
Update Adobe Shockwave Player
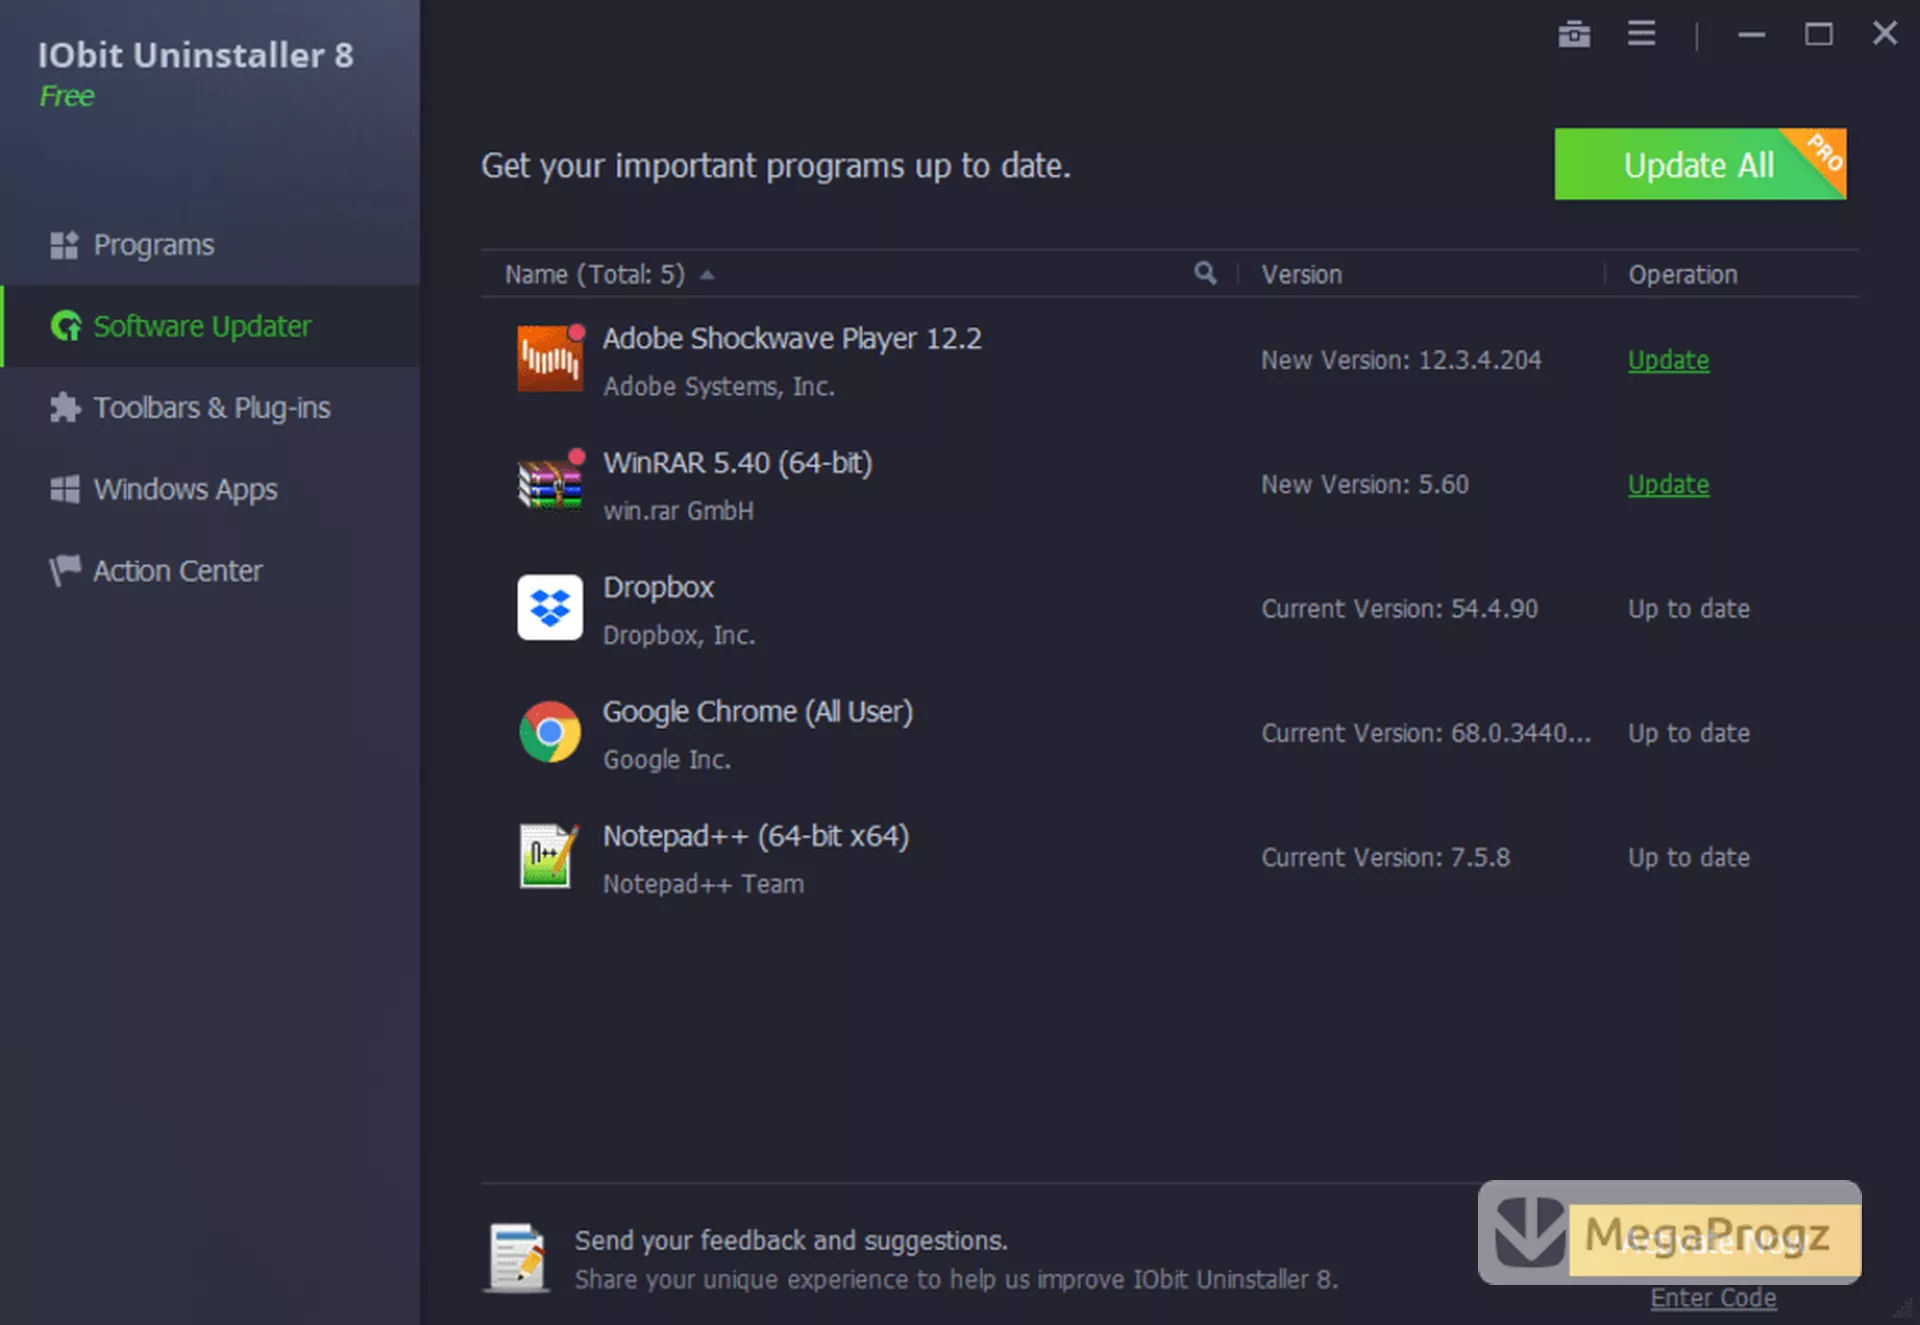point(1668,360)
